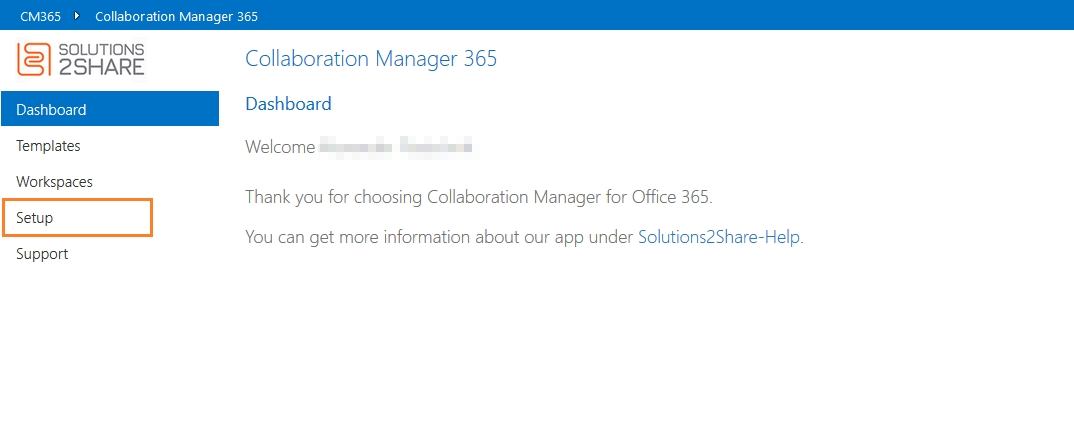
Task: Click the 'You can get more information' text
Action: click(440, 238)
